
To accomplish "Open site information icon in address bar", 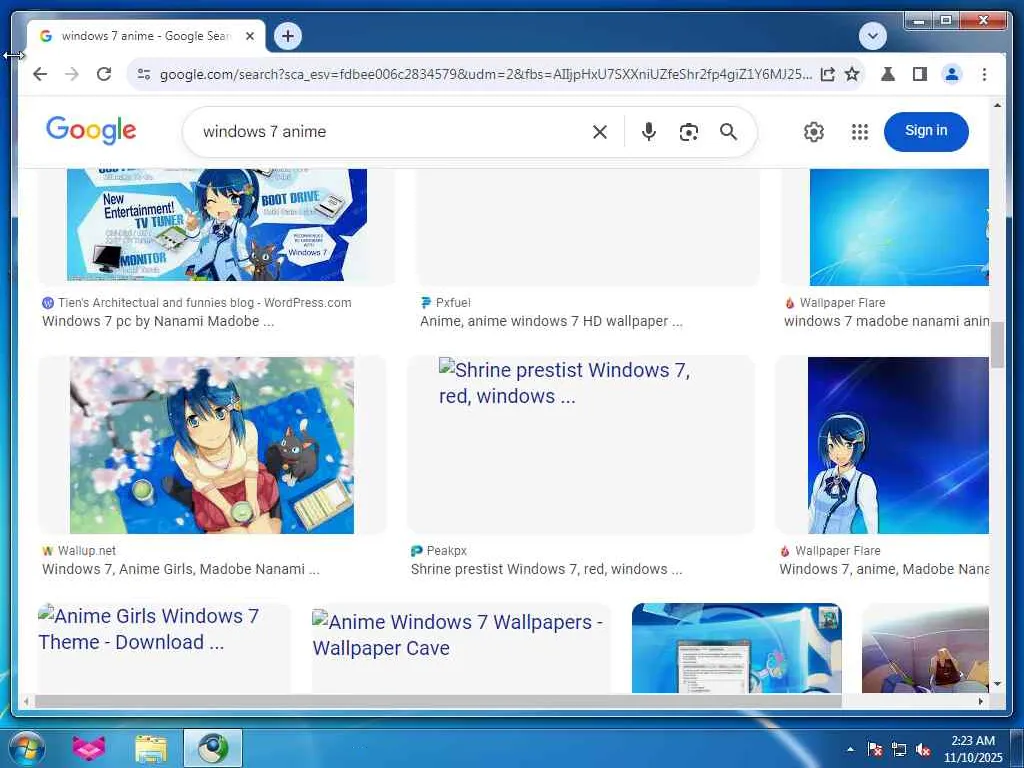I will (144, 74).
